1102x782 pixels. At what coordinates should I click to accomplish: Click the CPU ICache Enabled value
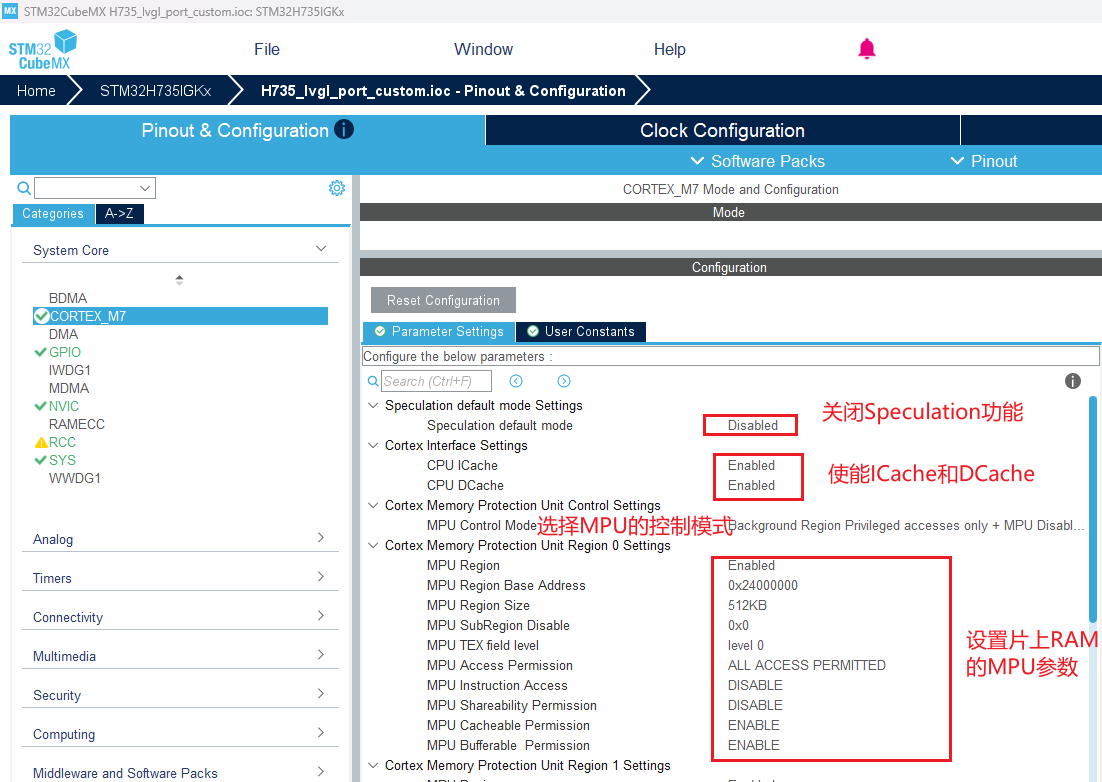[x=751, y=465]
